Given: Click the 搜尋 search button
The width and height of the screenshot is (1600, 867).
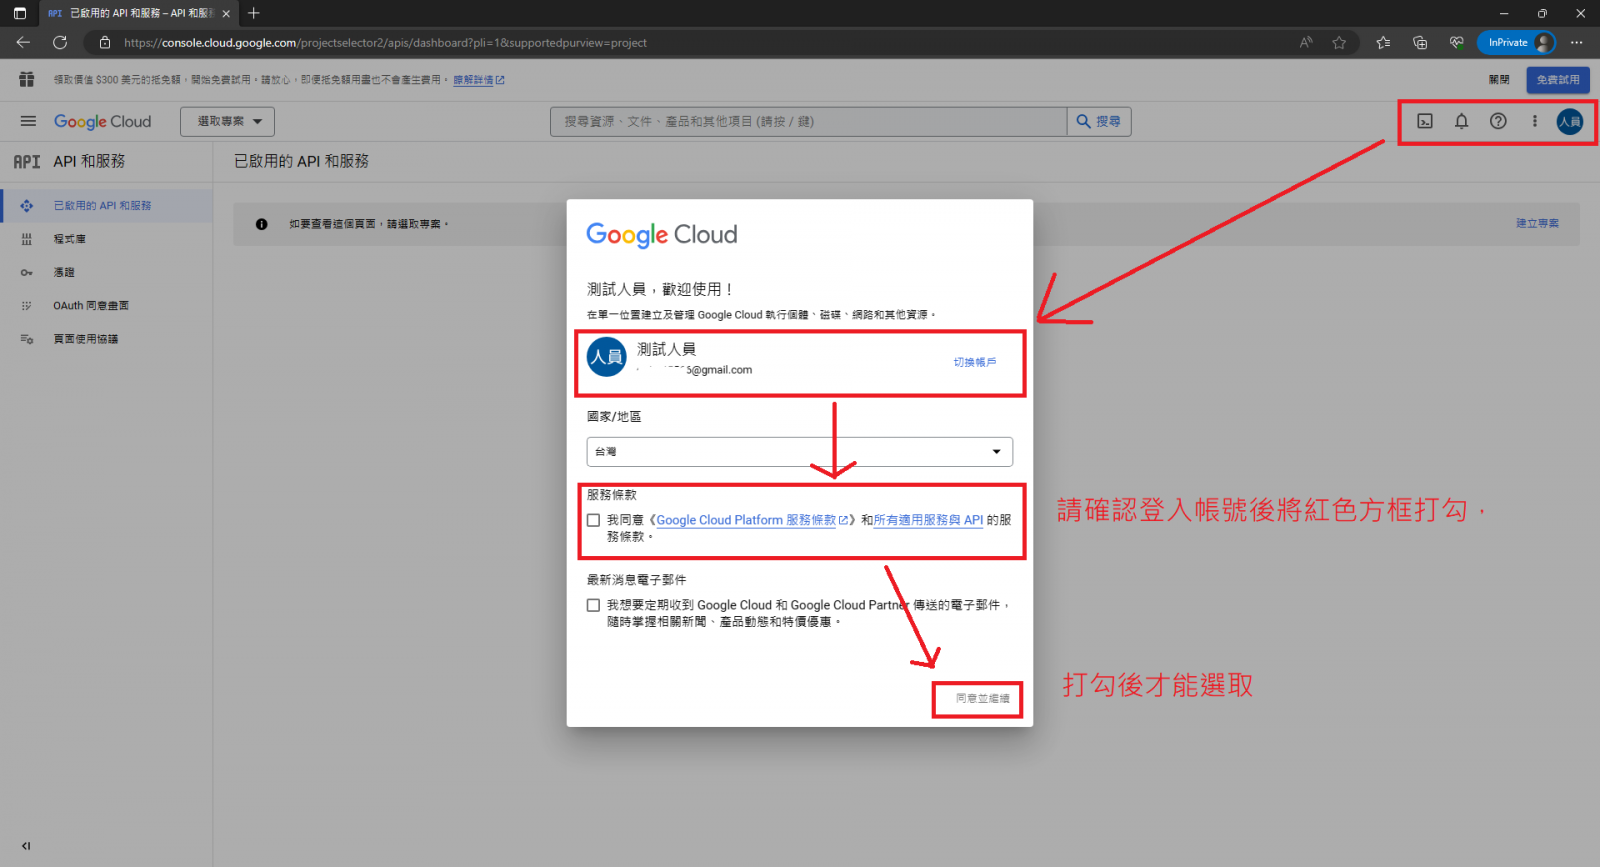Looking at the screenshot, I should [x=1099, y=121].
